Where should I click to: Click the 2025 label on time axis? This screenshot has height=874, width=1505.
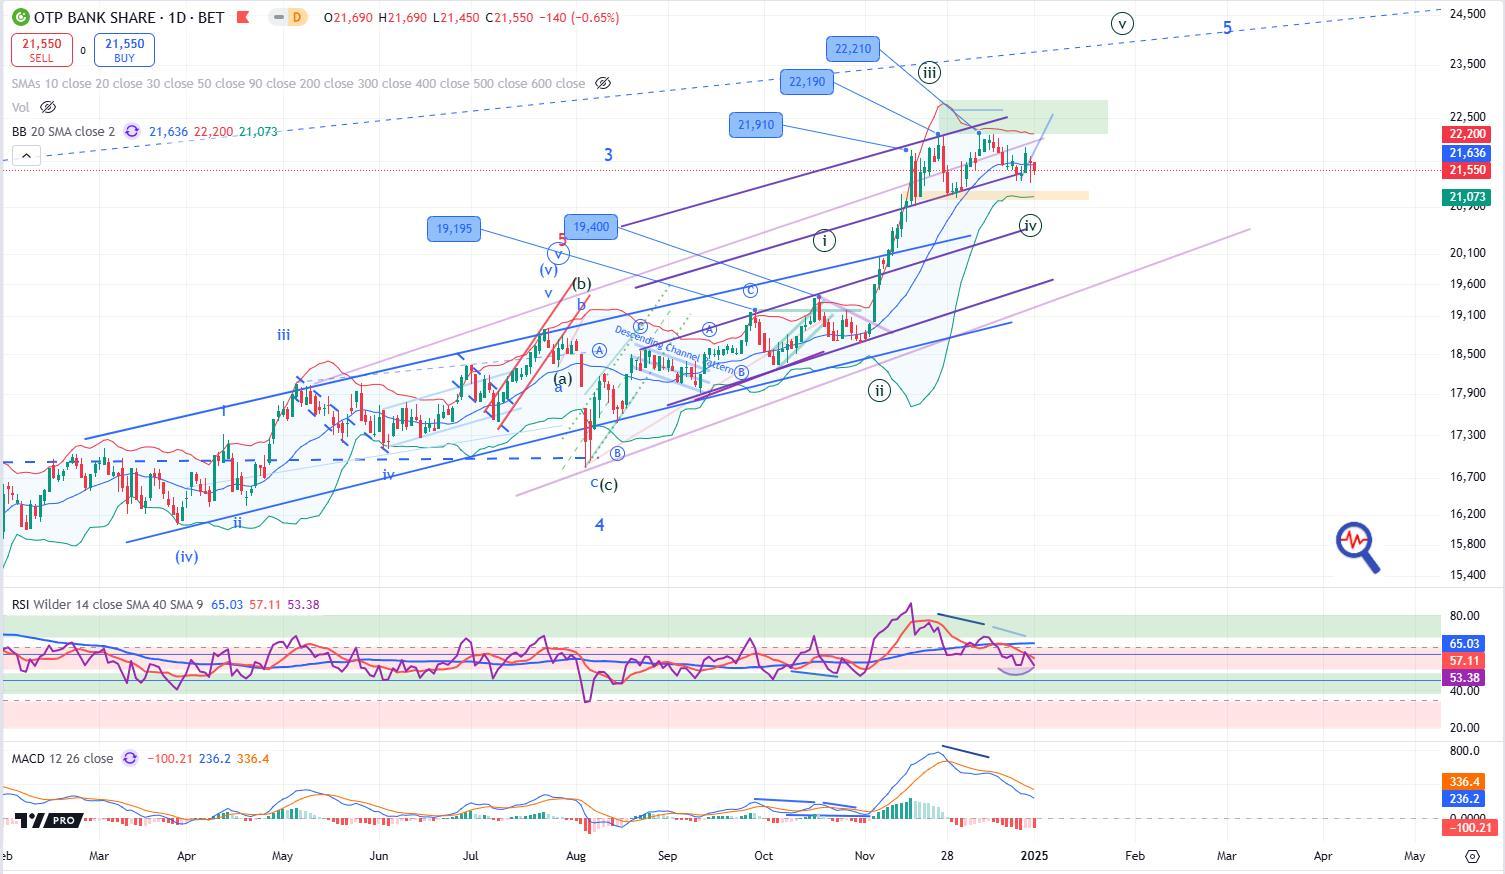(1034, 856)
